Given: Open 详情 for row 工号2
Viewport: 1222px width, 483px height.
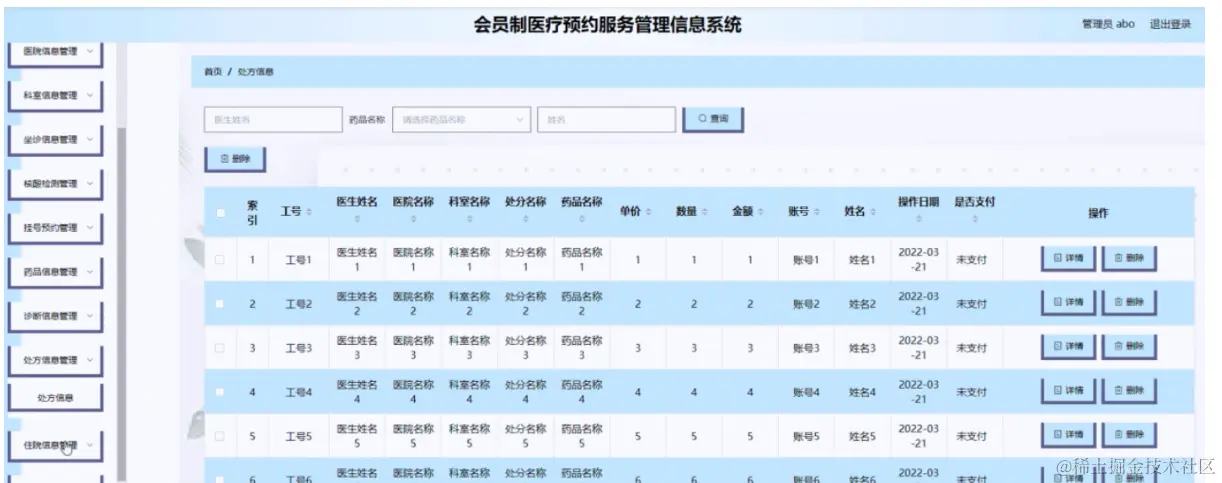Looking at the screenshot, I should [1068, 303].
